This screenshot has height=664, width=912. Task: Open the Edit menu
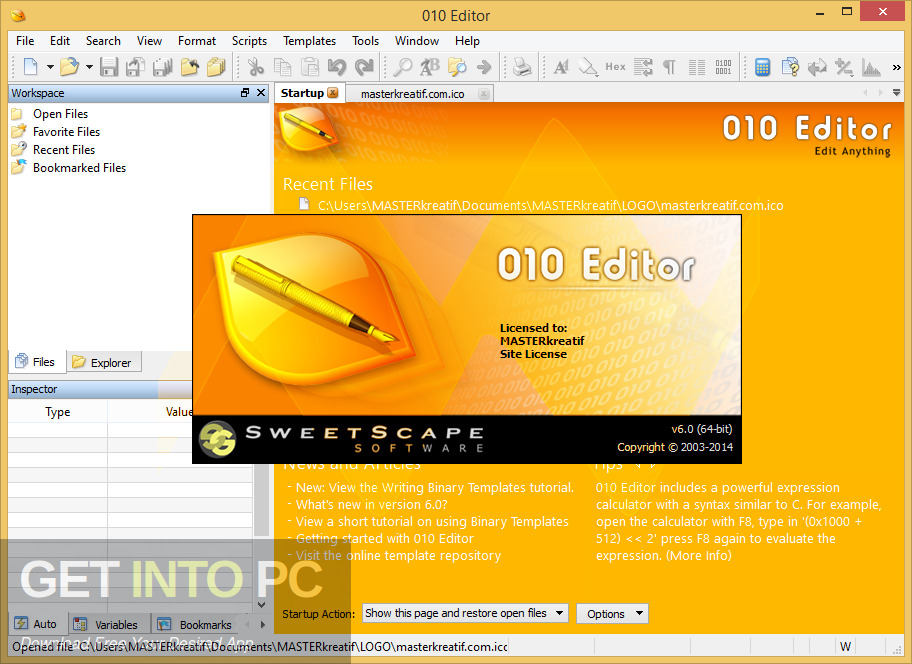pos(60,41)
